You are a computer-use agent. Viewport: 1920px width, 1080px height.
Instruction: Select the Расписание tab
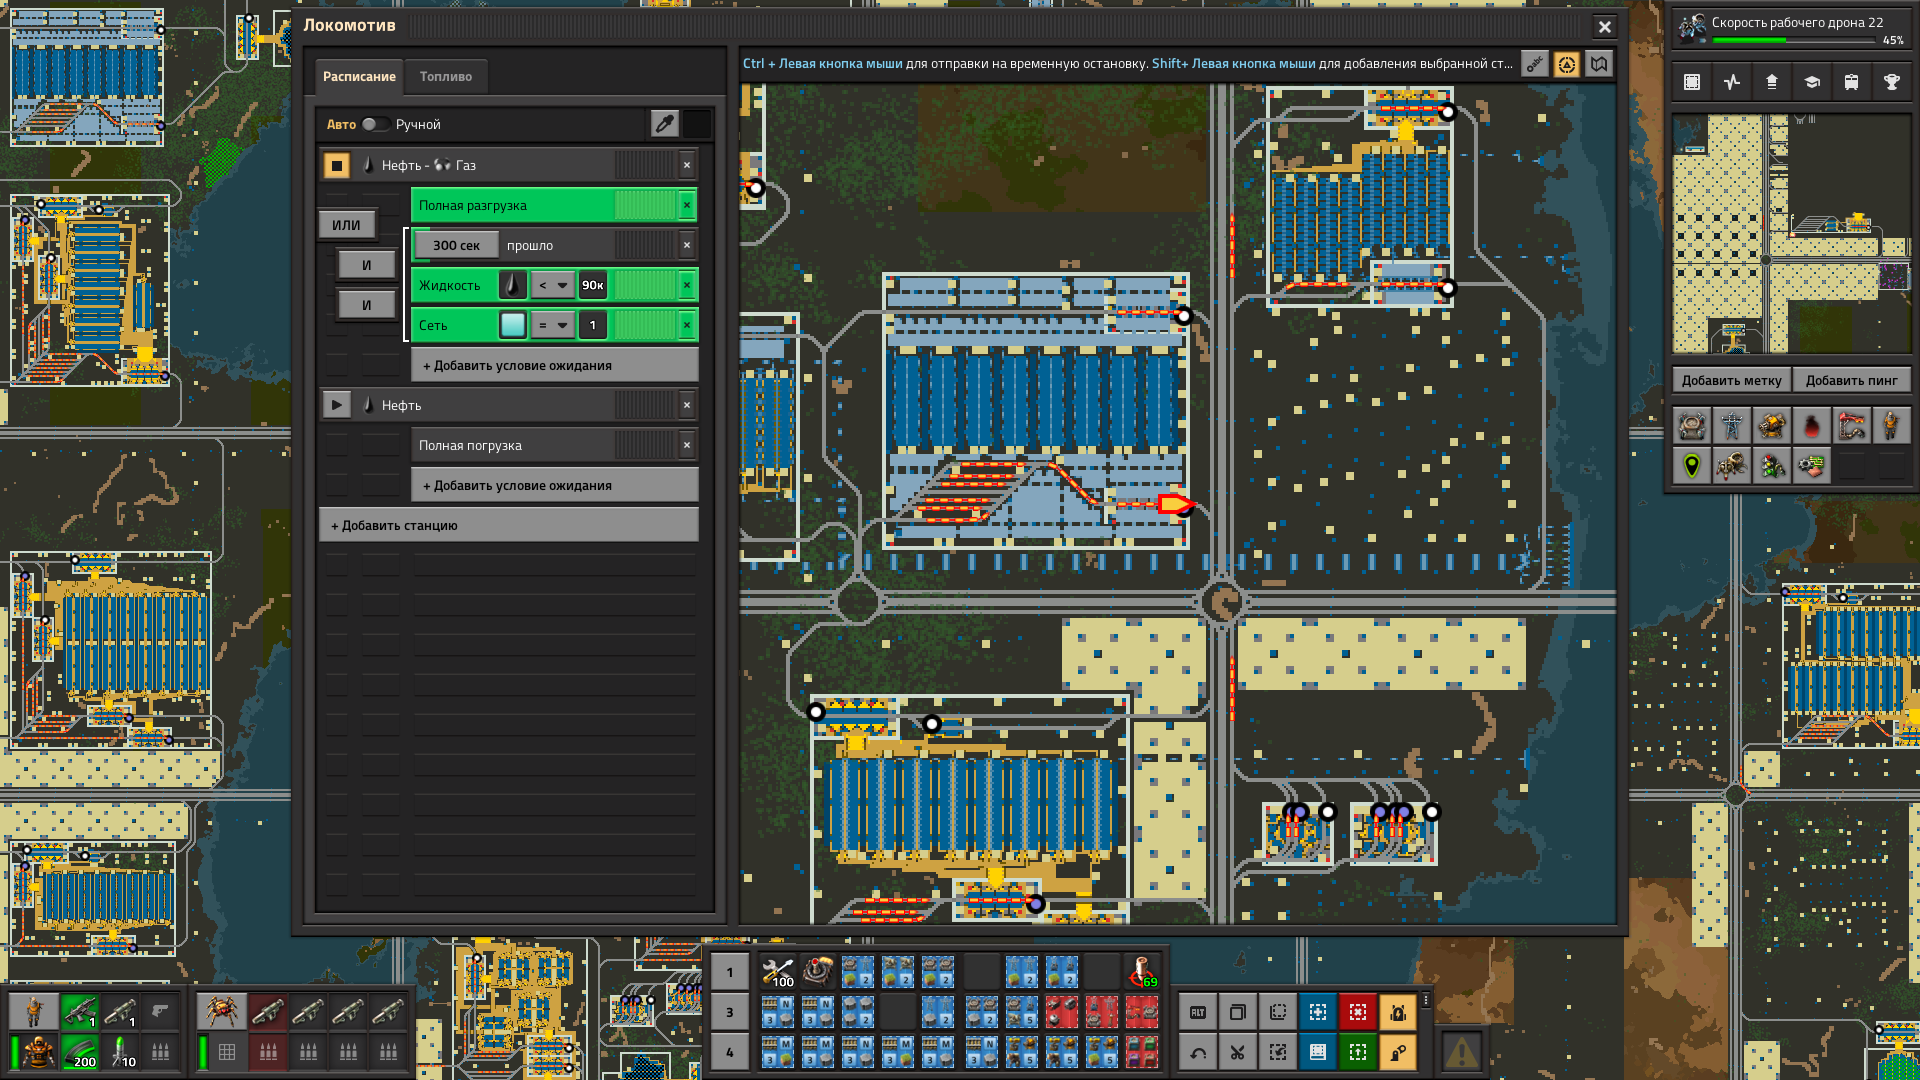tap(359, 77)
